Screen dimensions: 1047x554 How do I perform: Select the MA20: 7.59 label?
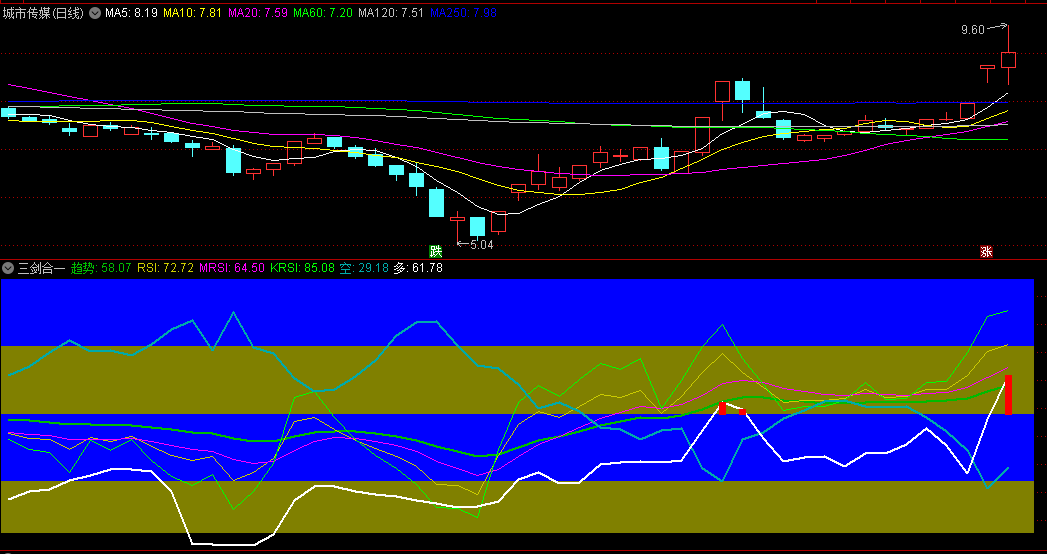(258, 13)
